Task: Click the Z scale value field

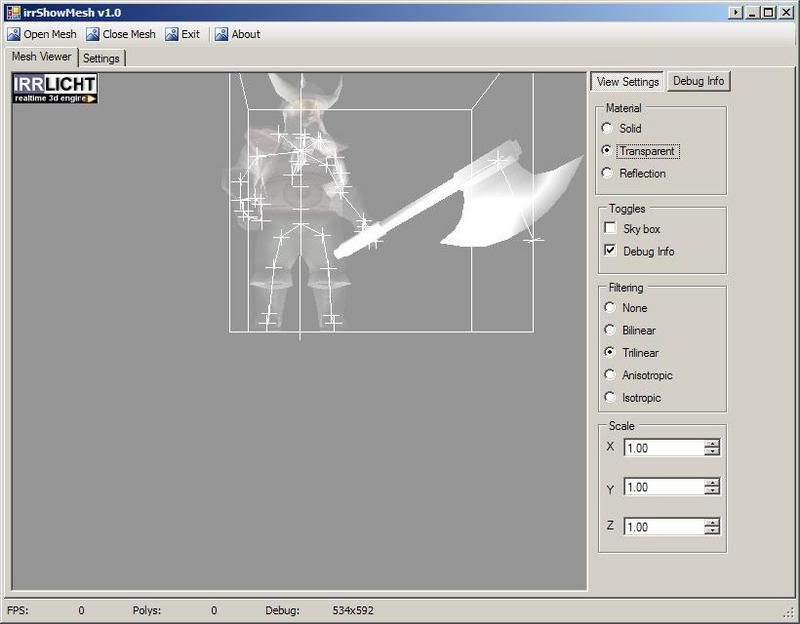Action: click(x=664, y=527)
